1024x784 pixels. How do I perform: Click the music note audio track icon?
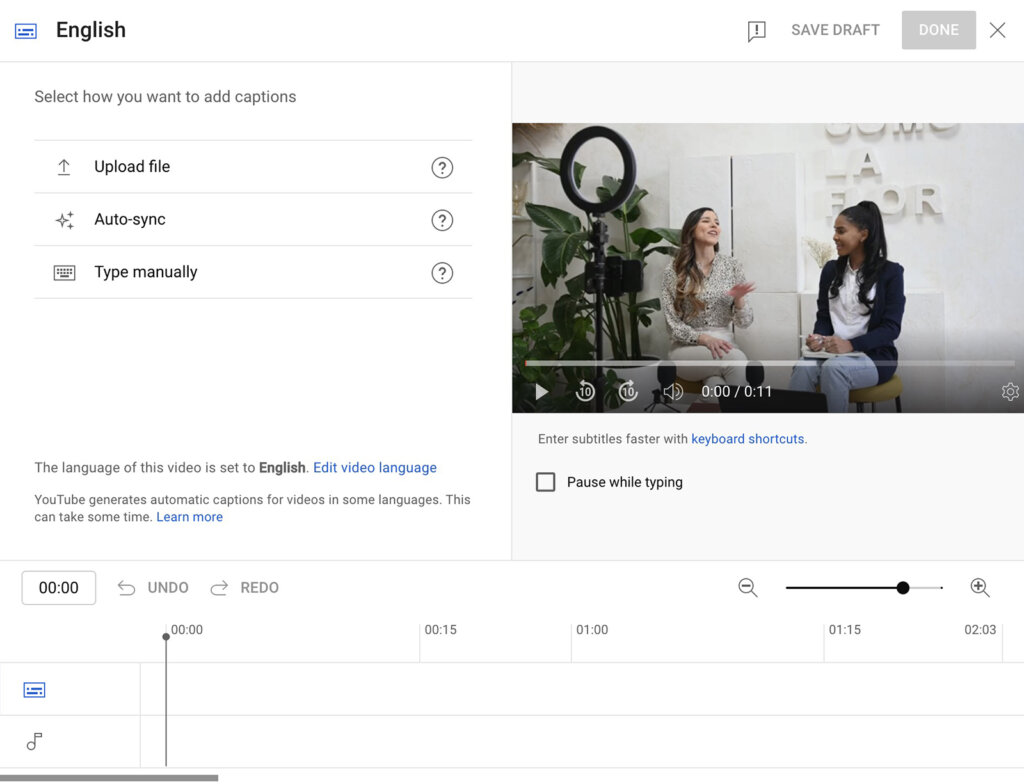coord(34,742)
